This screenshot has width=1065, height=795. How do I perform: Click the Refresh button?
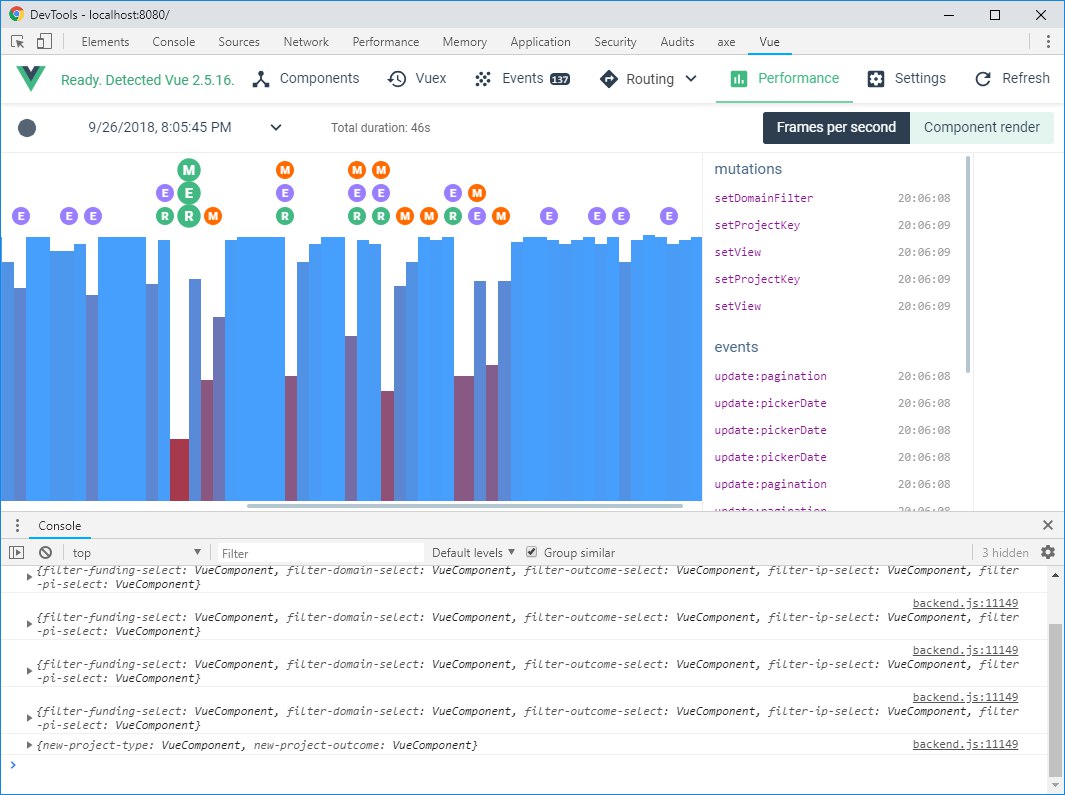(1012, 79)
